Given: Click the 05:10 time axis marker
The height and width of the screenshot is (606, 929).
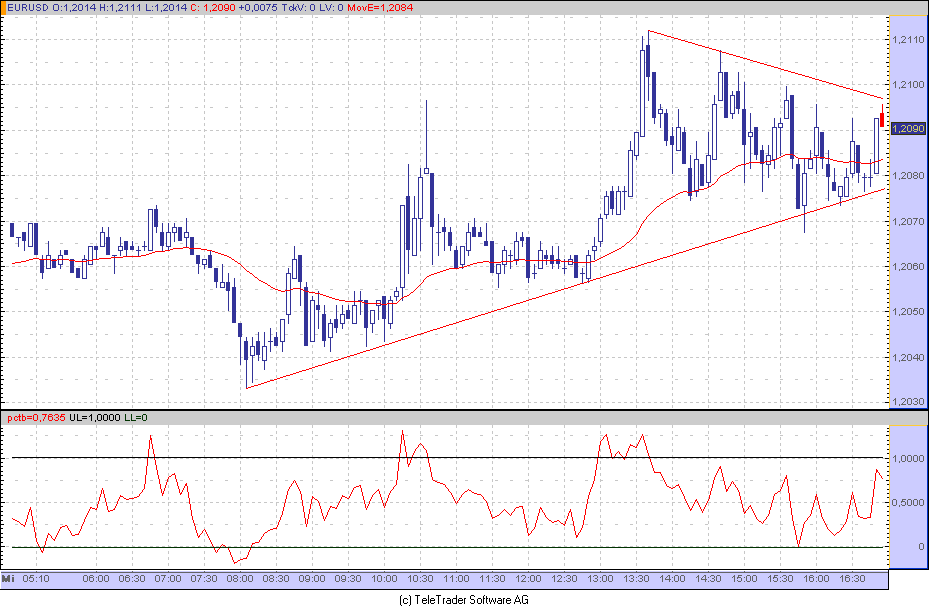Looking at the screenshot, I should point(36,579).
